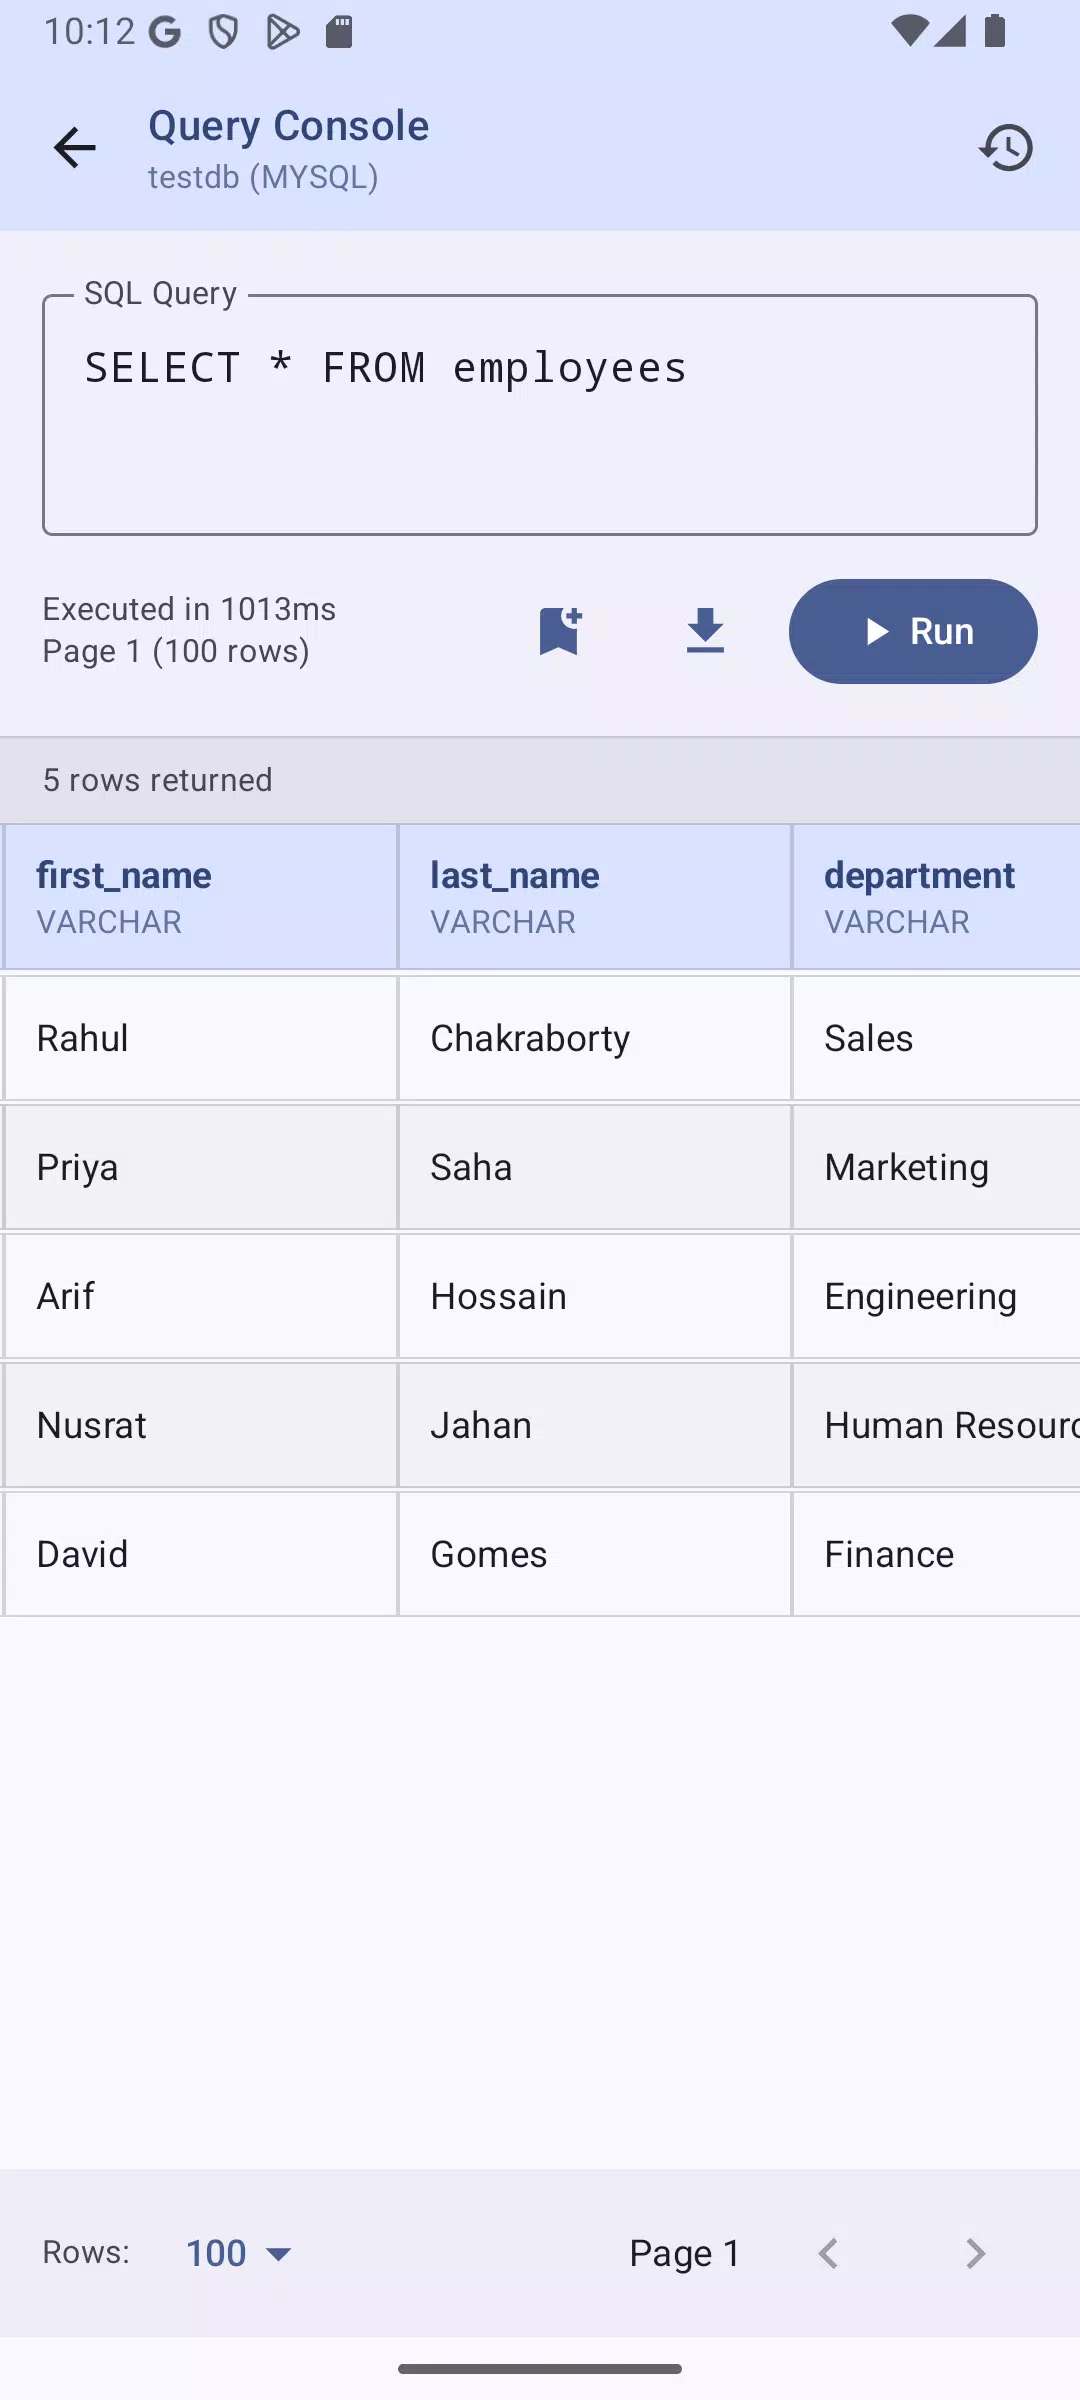
Task: Tap the Wi-Fi status bar icon
Action: coord(908,32)
